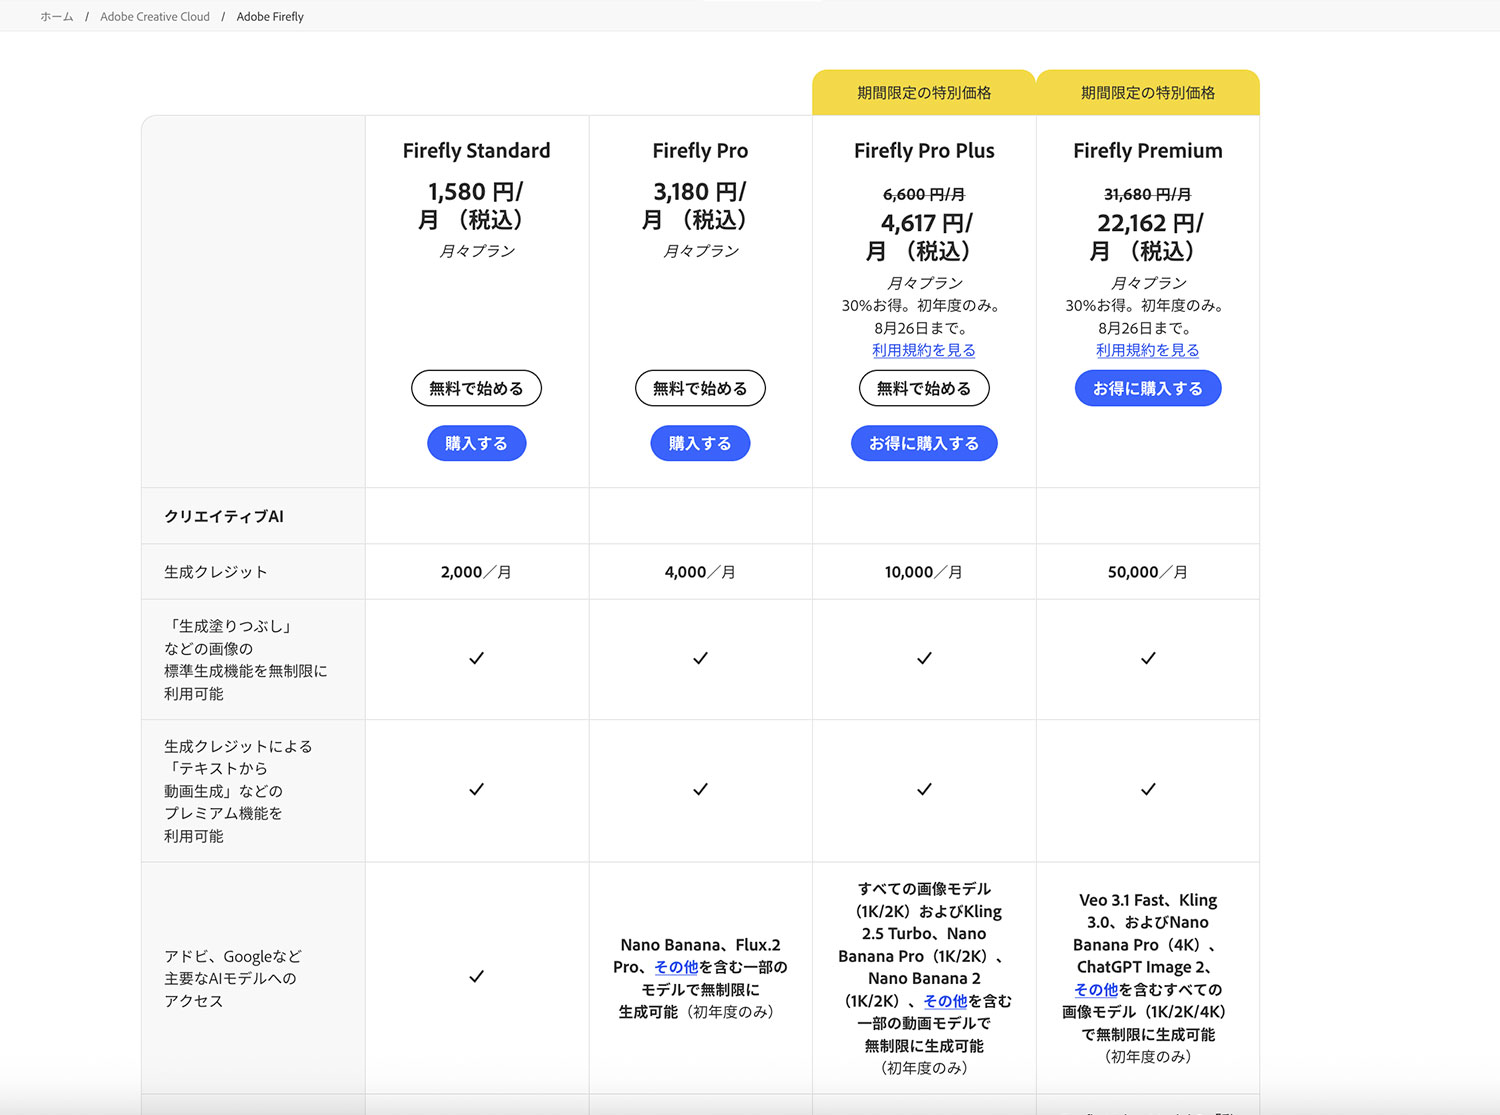Screen dimensions: 1500x1115
Task: Click 購入する for Firefly Pro
Action: [x=700, y=443]
